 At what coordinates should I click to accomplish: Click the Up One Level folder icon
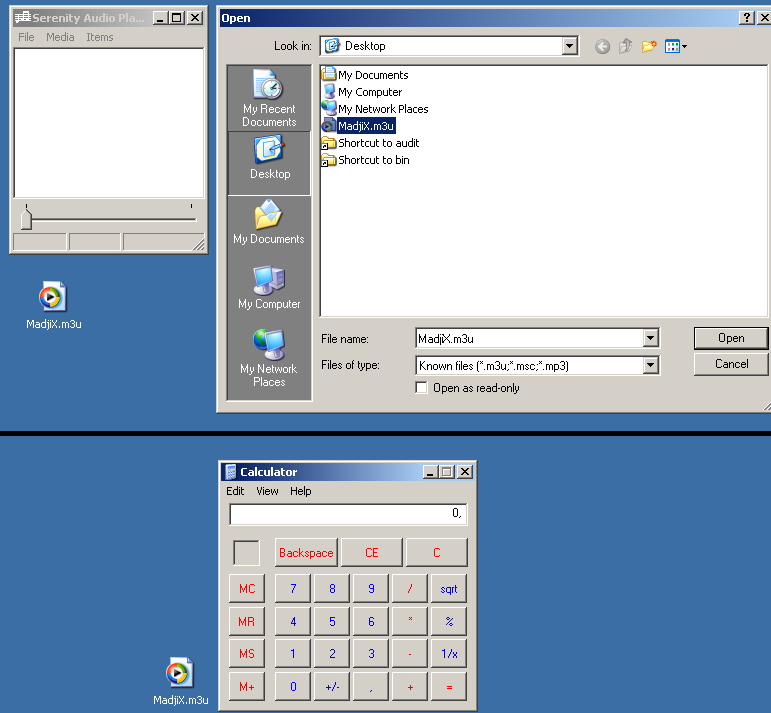coord(625,46)
